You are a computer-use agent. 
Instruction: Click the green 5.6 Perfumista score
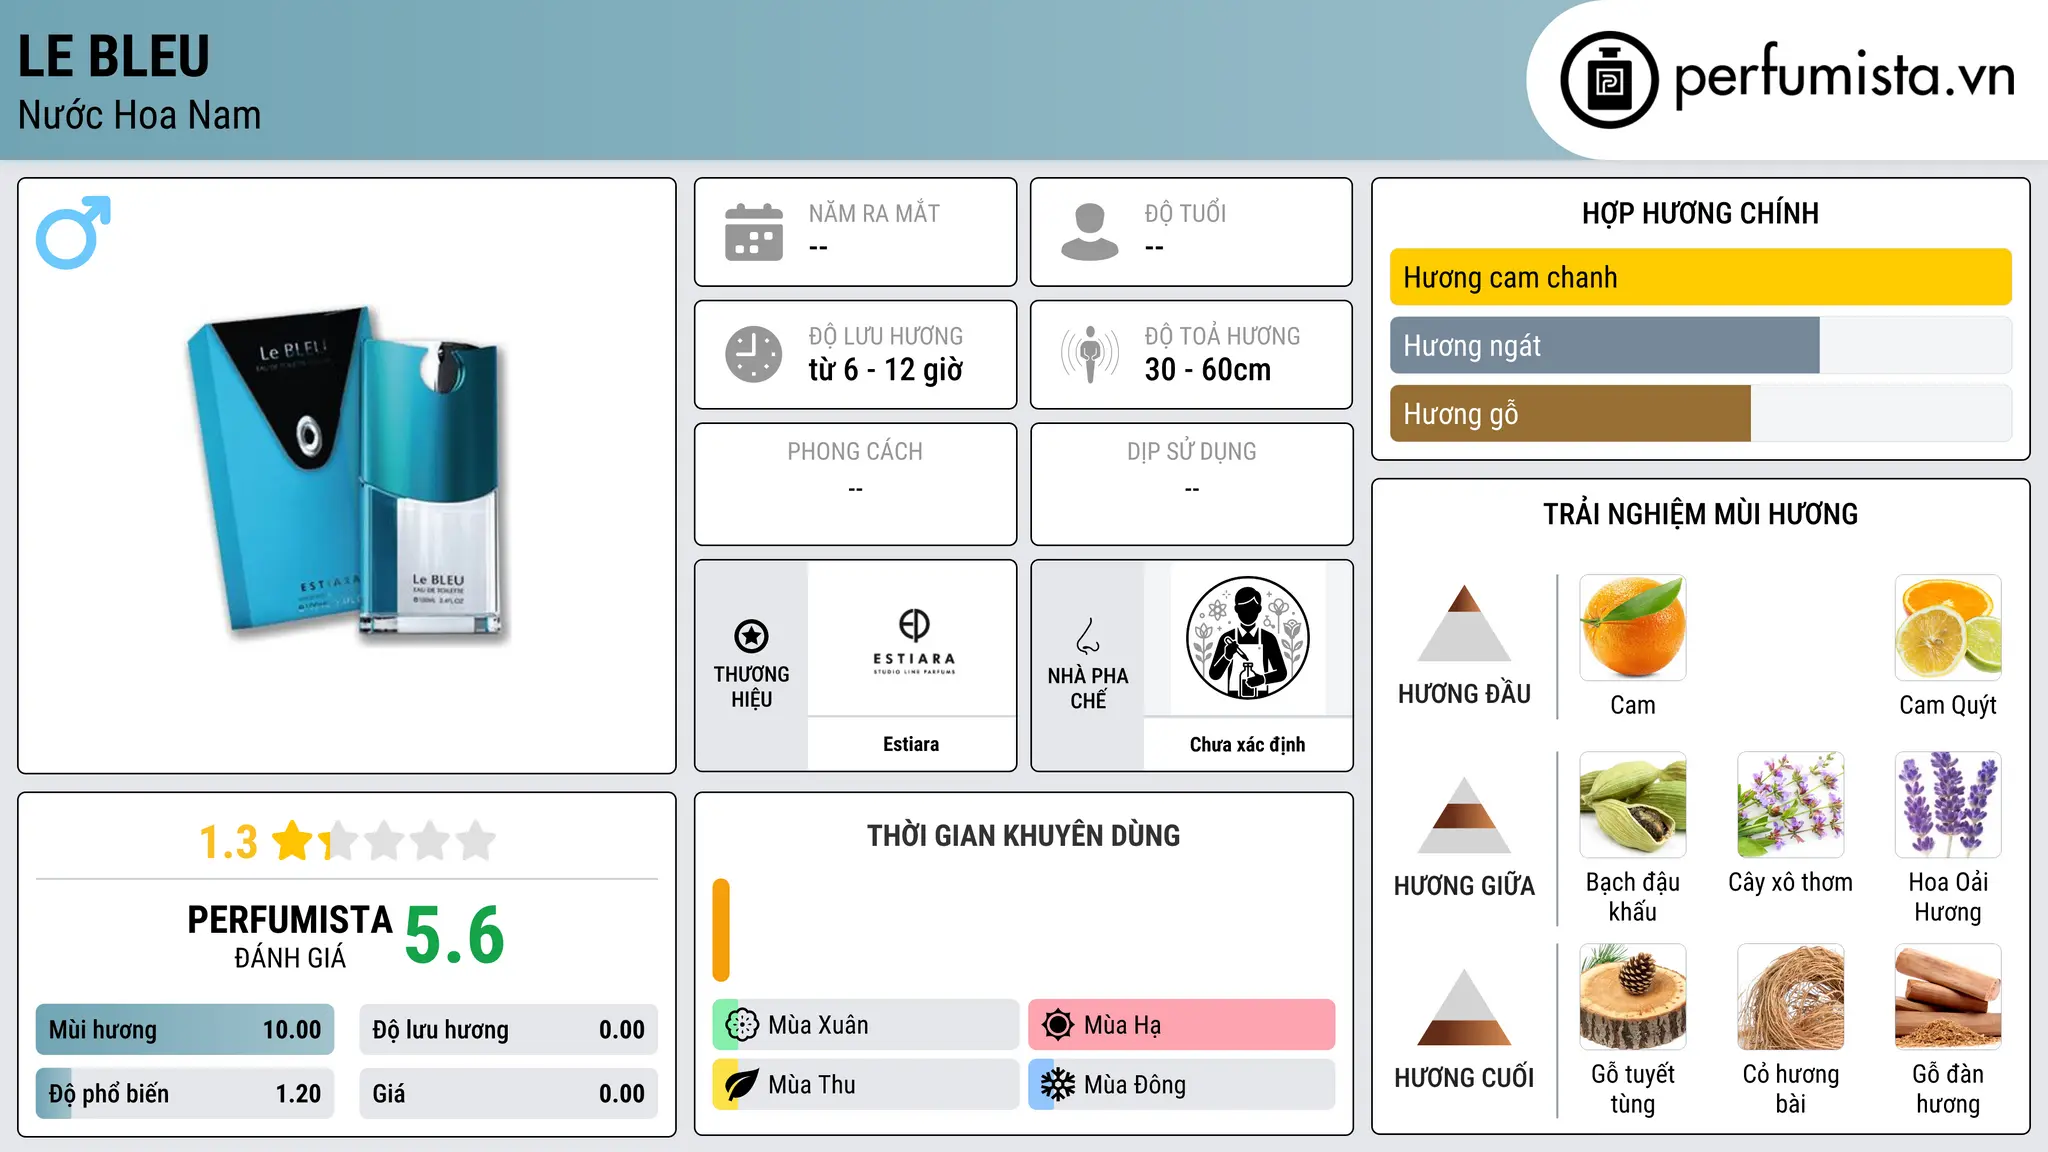455,936
